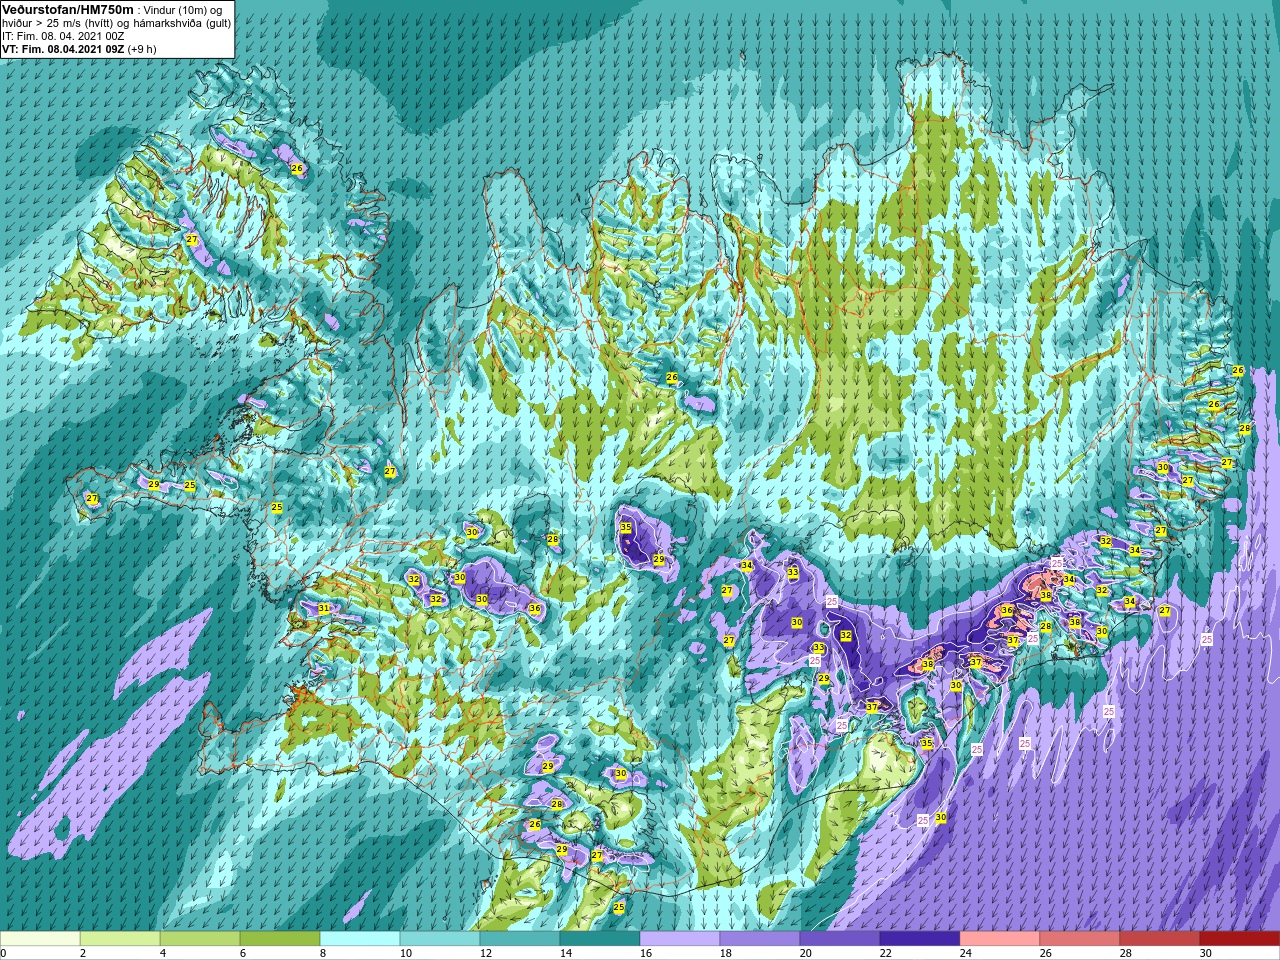Screen dimensions: 1280x960
Task: Click the 8–10 m/s pale cyan legend swatch
Action: pos(360,939)
